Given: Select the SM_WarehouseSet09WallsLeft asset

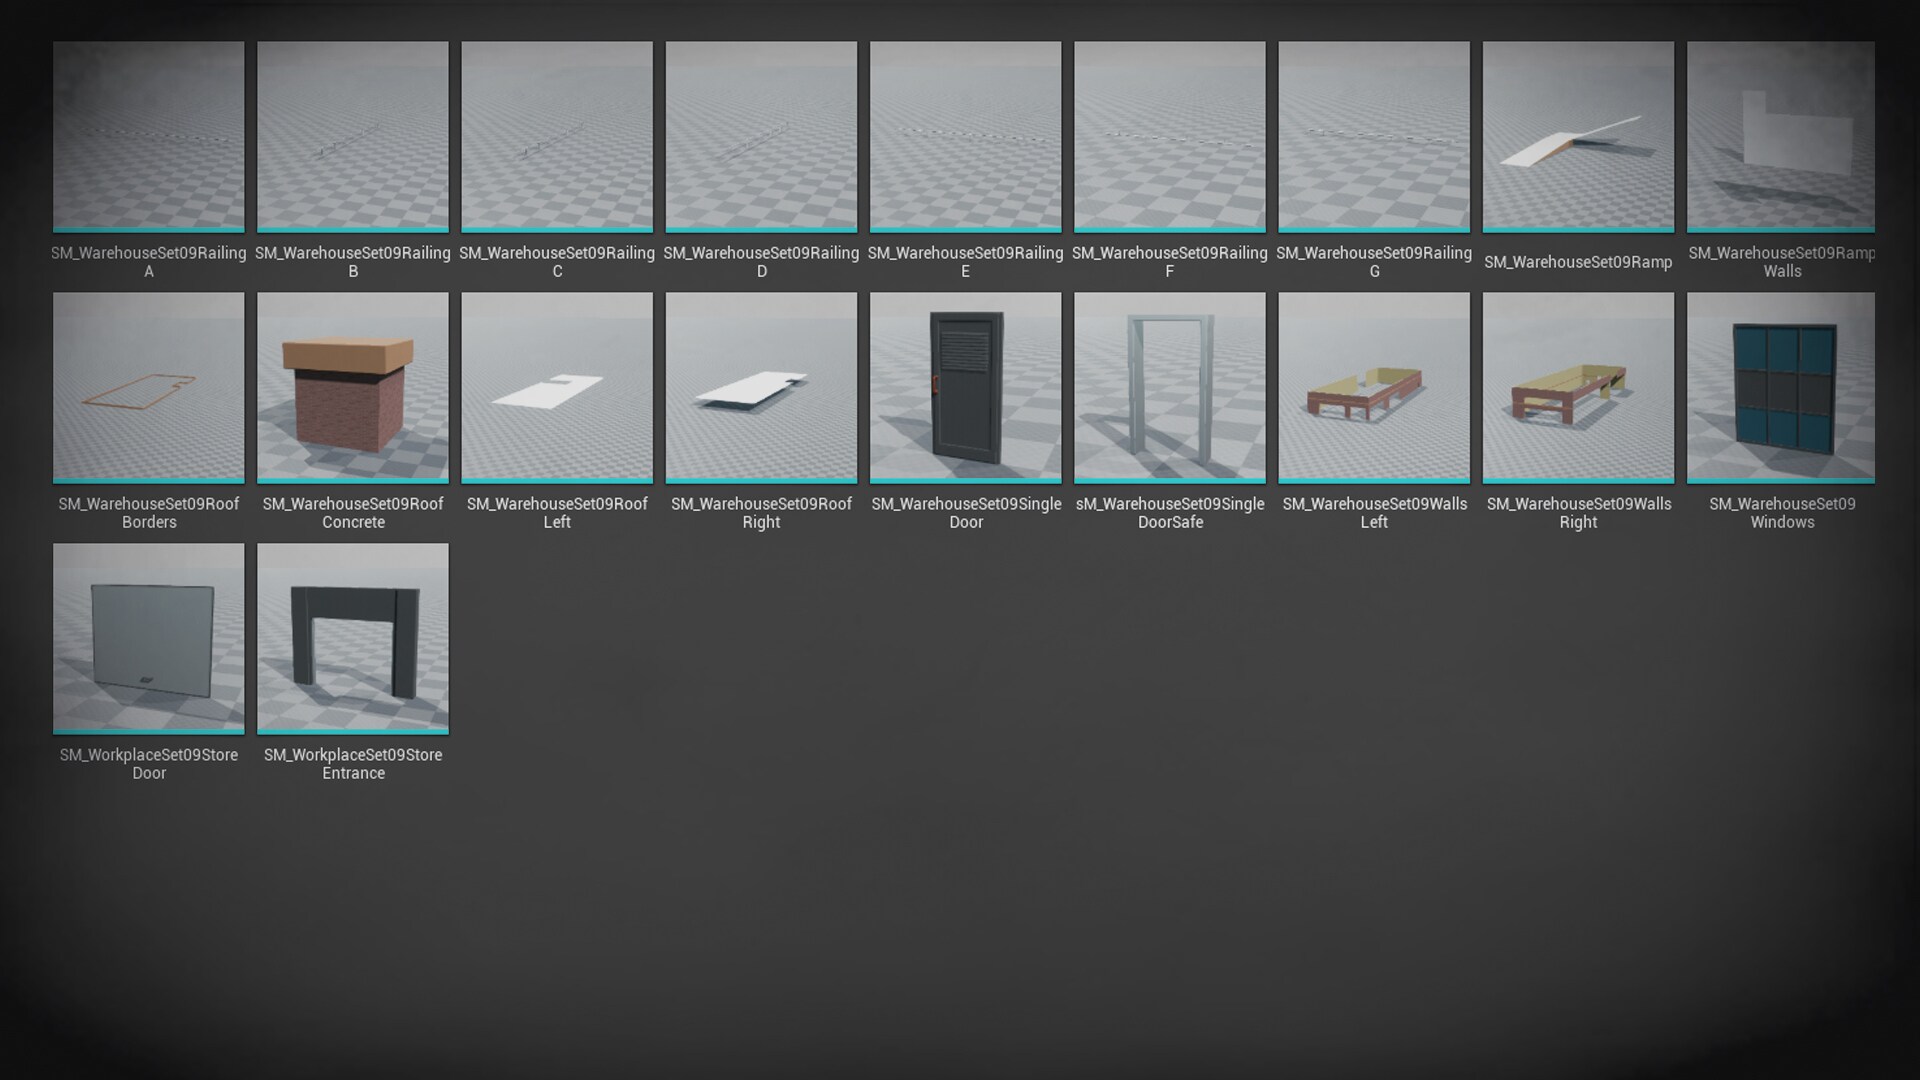Looking at the screenshot, I should click(1373, 388).
